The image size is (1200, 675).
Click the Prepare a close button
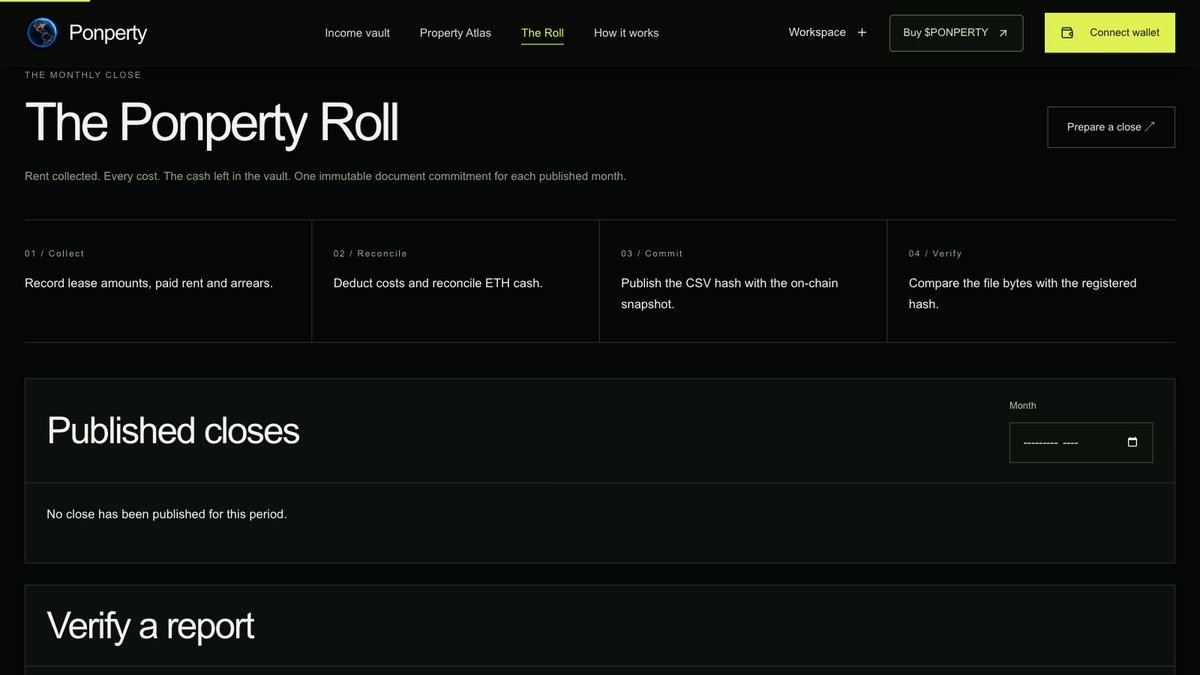coord(1111,127)
